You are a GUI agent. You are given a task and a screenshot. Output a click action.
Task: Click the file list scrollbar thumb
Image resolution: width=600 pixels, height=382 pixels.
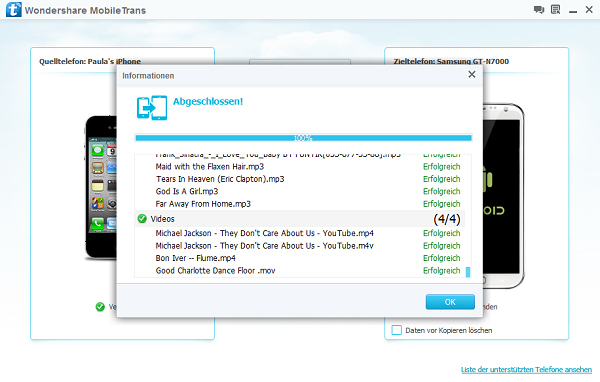coord(468,272)
